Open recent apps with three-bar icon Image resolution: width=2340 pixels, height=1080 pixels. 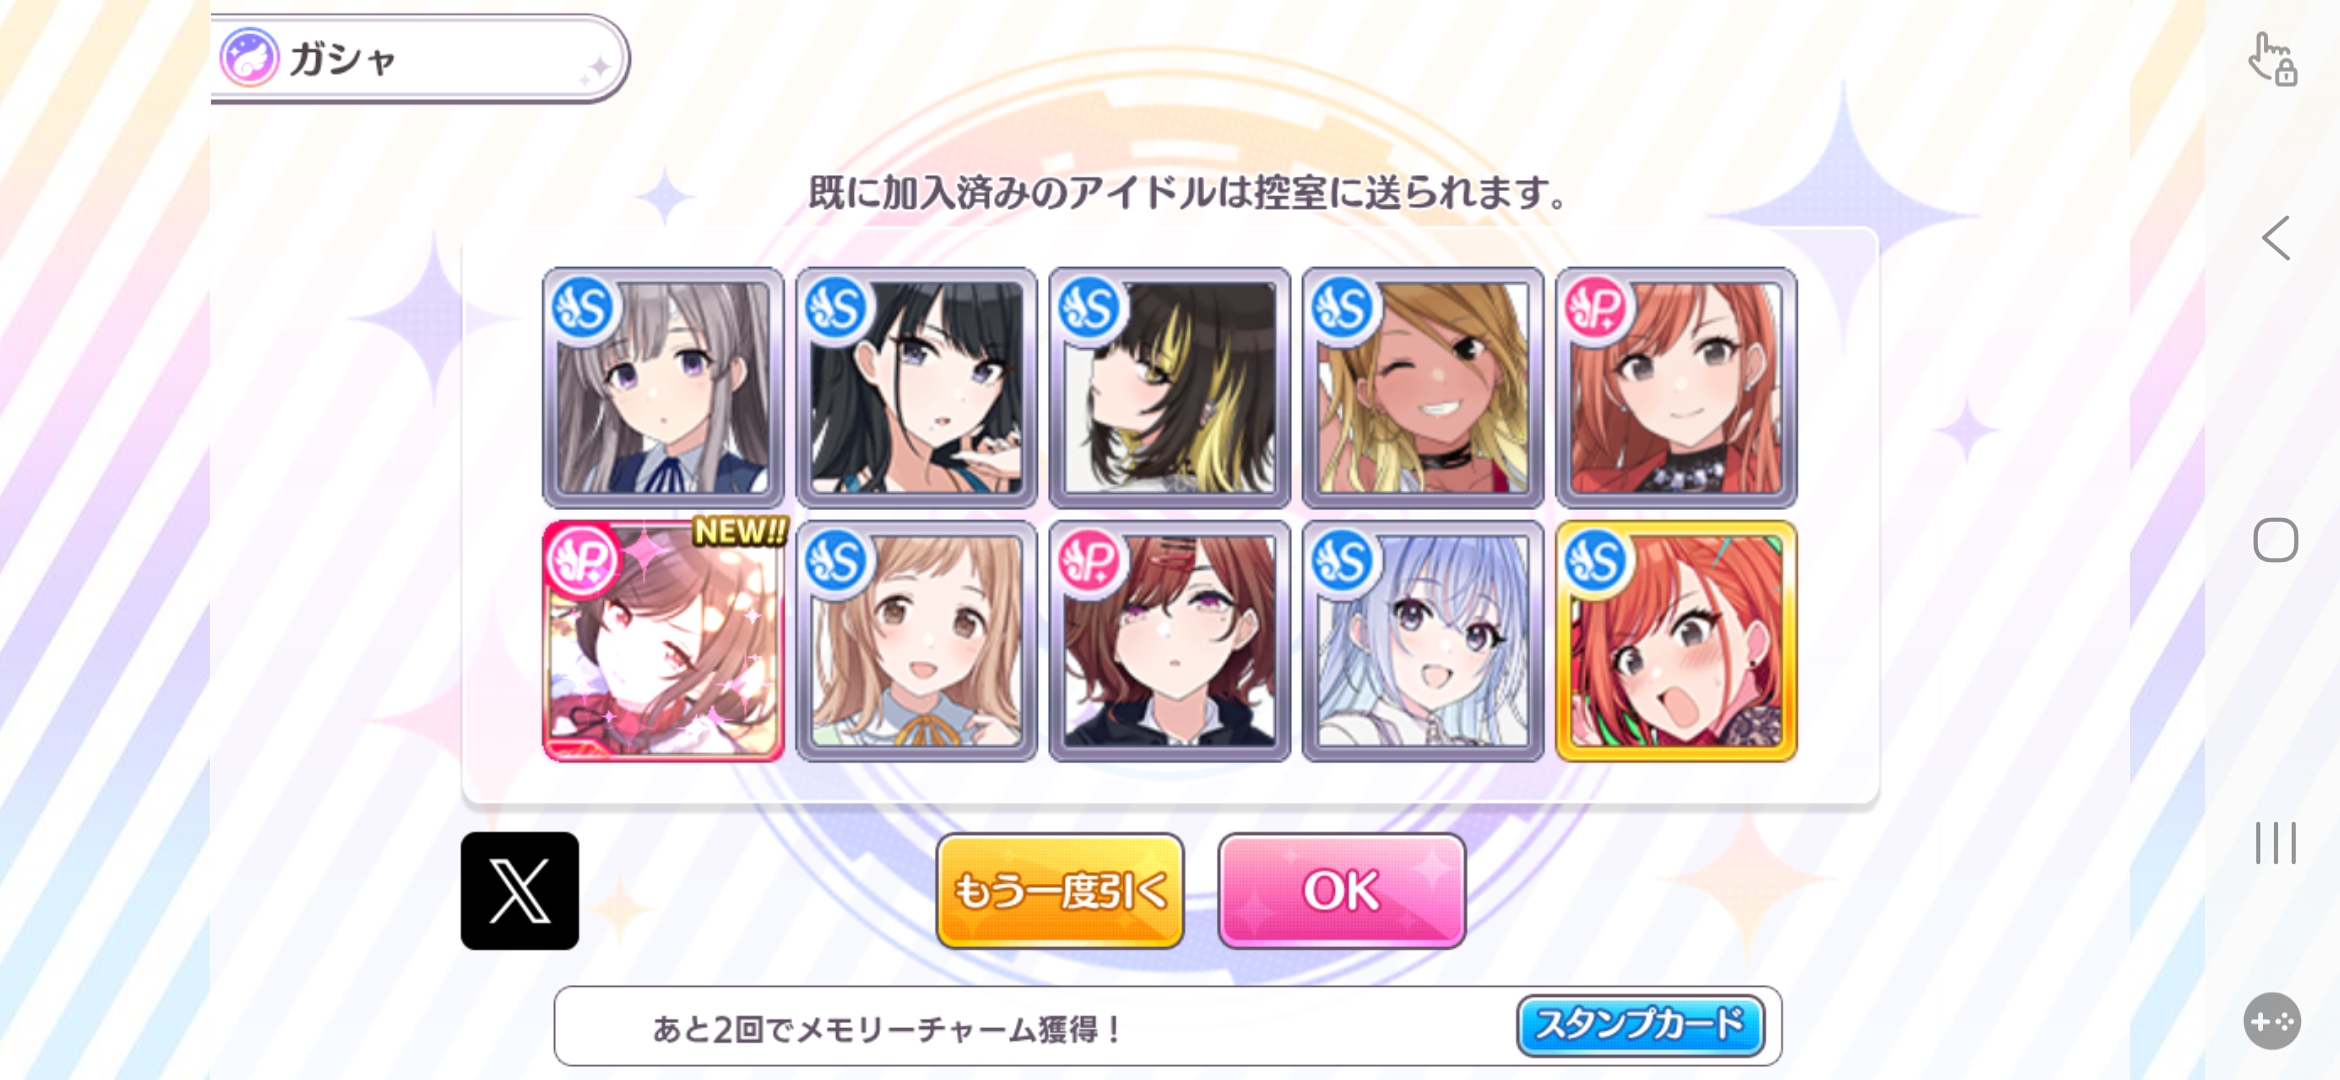coord(2275,842)
